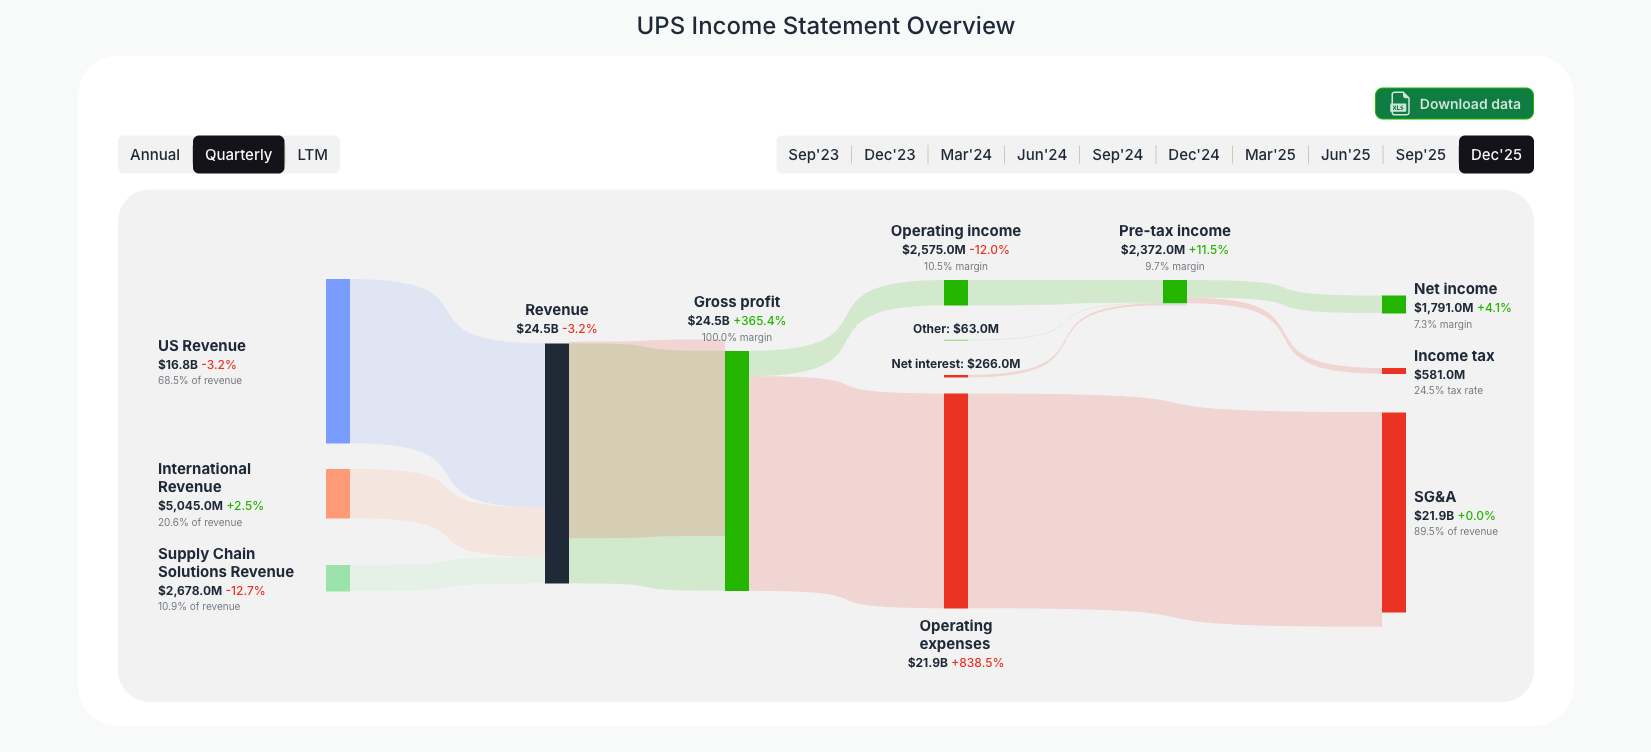Click the Net income label

pos(1454,288)
